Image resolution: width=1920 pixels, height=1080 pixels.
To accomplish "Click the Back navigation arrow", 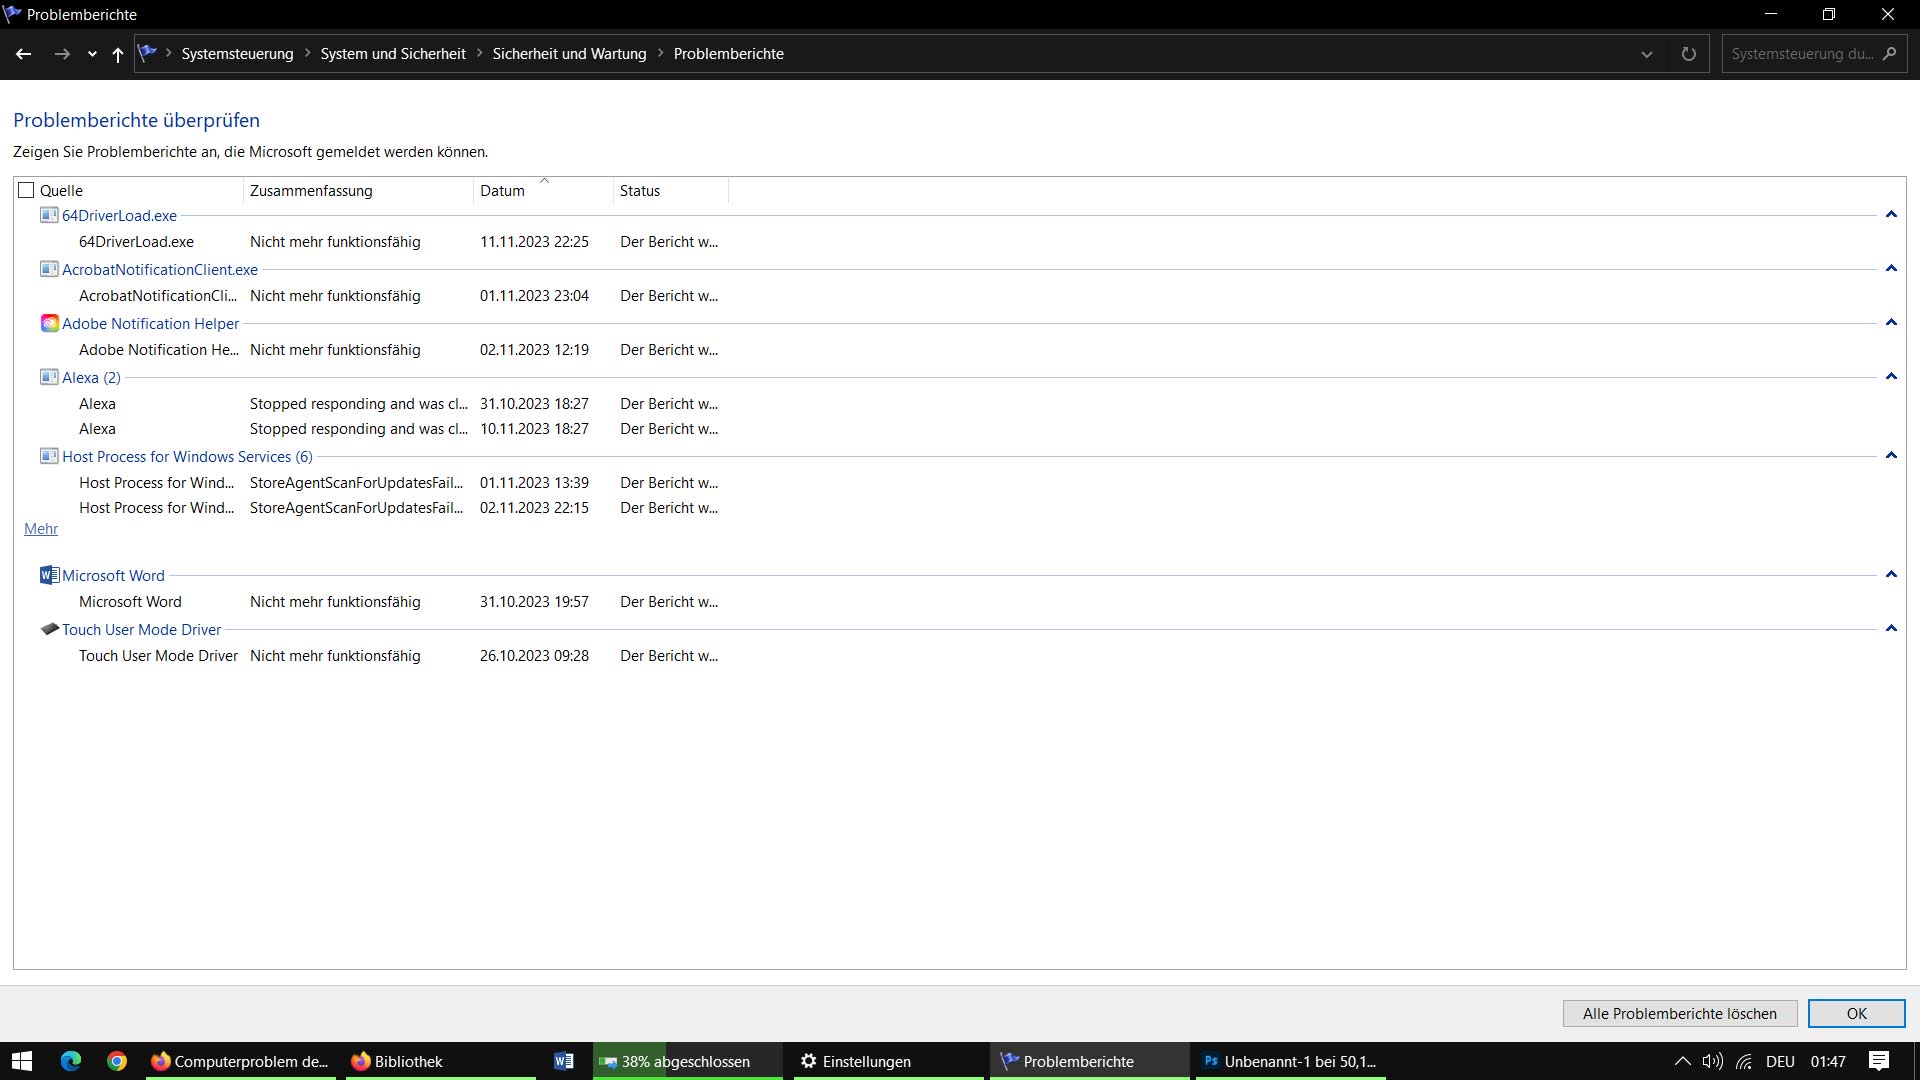I will (x=24, y=54).
